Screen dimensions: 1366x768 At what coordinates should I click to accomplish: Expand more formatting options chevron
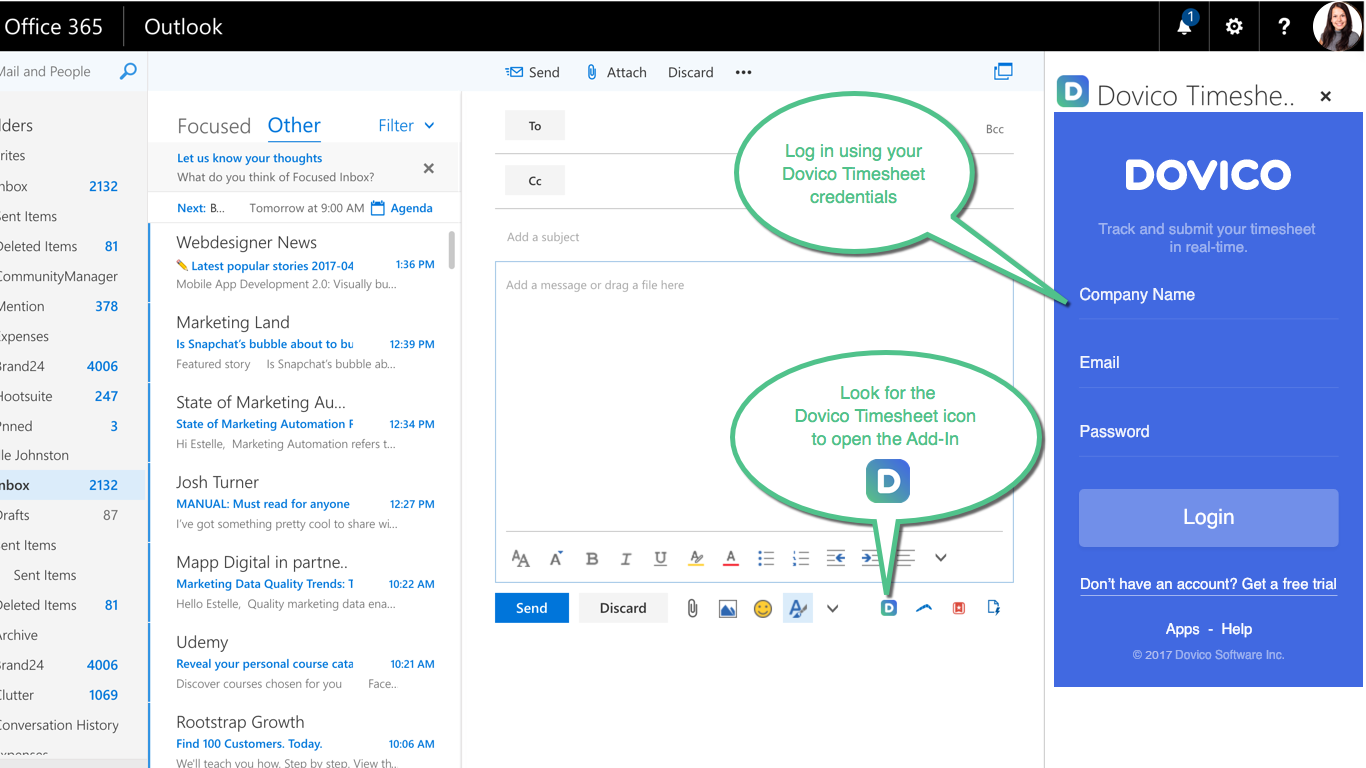940,558
